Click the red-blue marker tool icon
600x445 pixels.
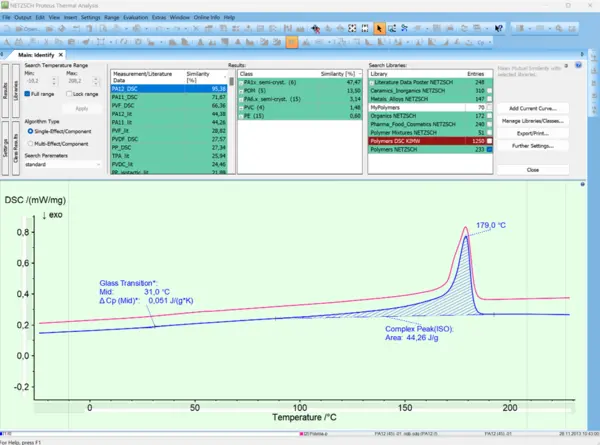pyautogui.click(x=315, y=29)
